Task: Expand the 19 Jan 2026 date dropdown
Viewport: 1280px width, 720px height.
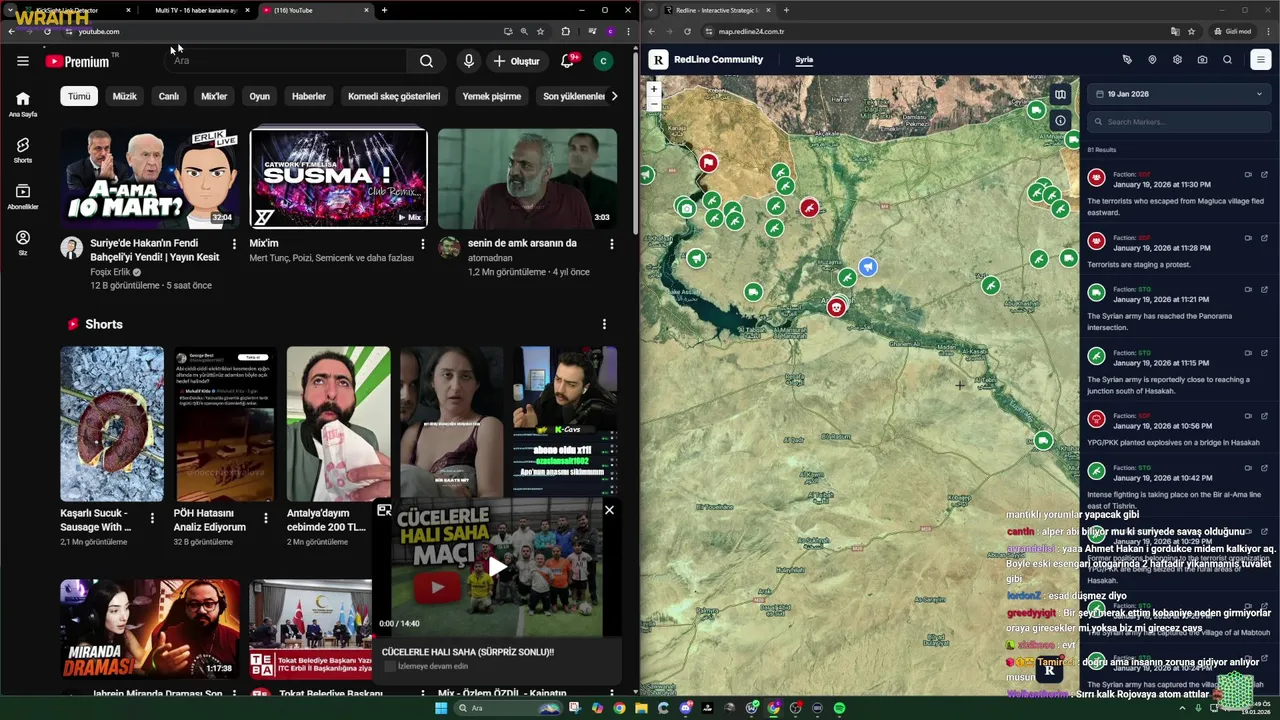Action: pos(1180,94)
